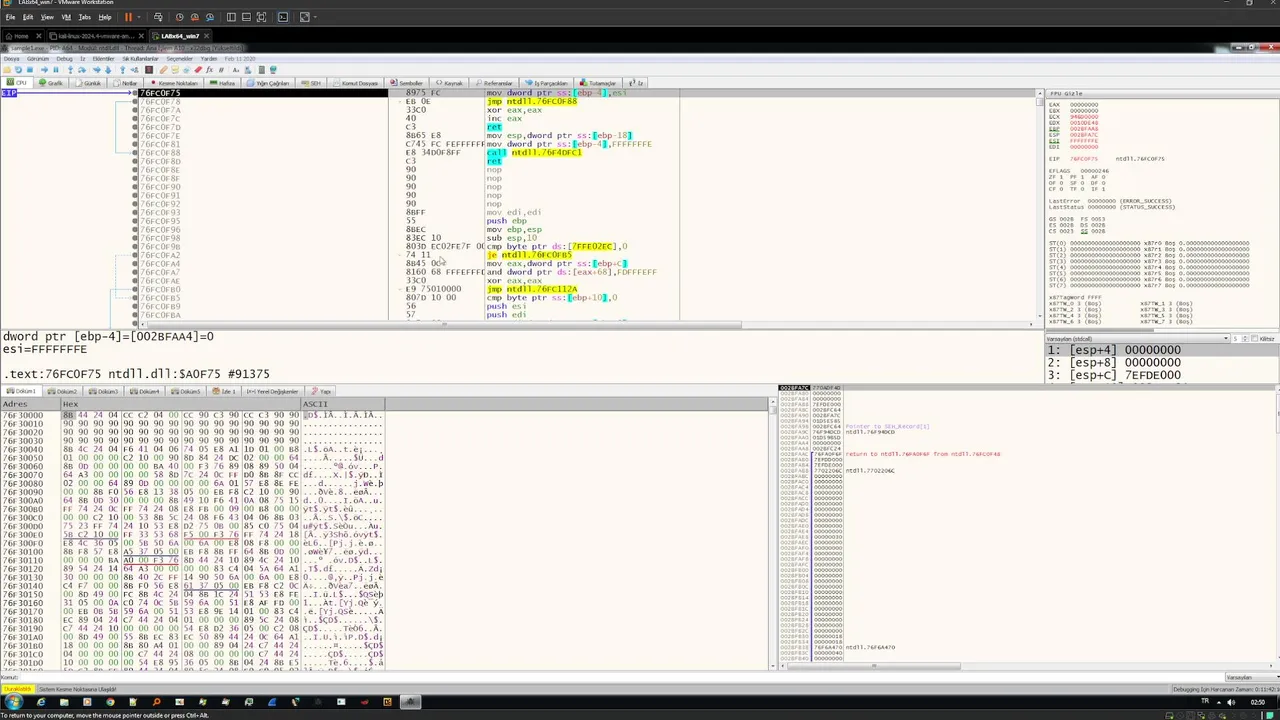1280x720 pixels.
Task: Click the trace over toolbar icon
Action: coord(108,70)
